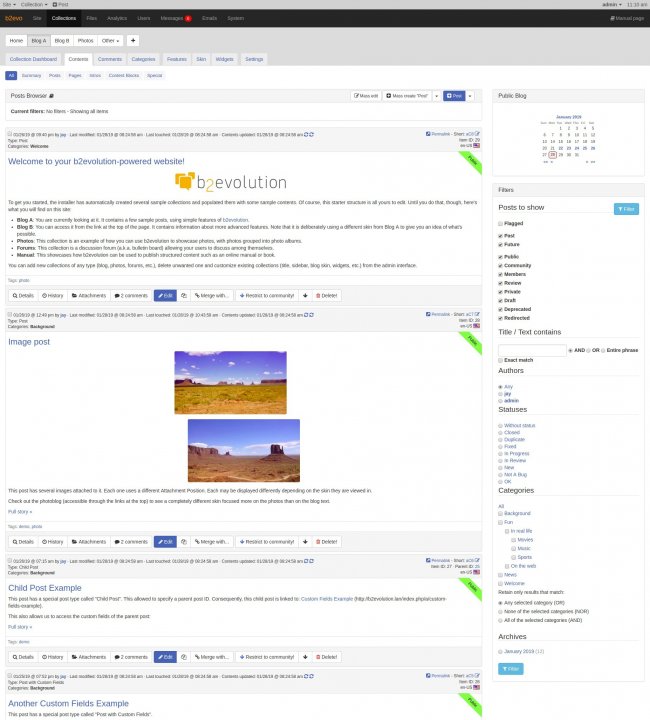Click the Messages unread badge
650x720 pixels.
coord(188,18)
